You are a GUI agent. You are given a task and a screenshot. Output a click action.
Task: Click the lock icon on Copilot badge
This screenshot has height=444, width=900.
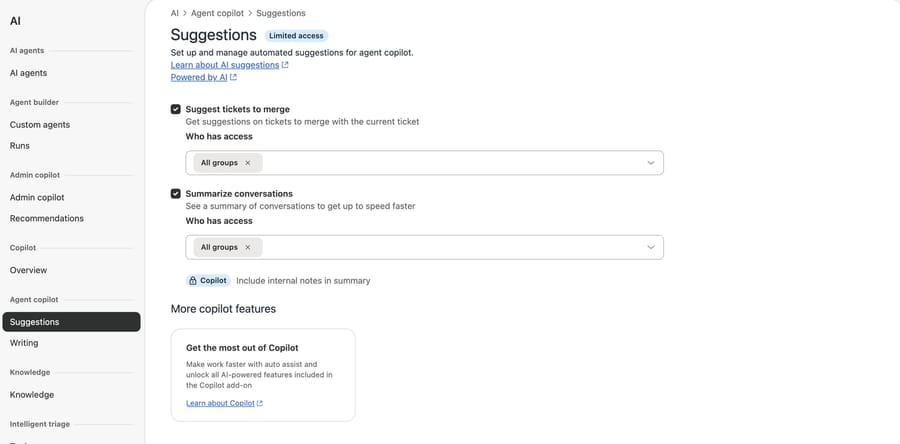click(x=193, y=281)
